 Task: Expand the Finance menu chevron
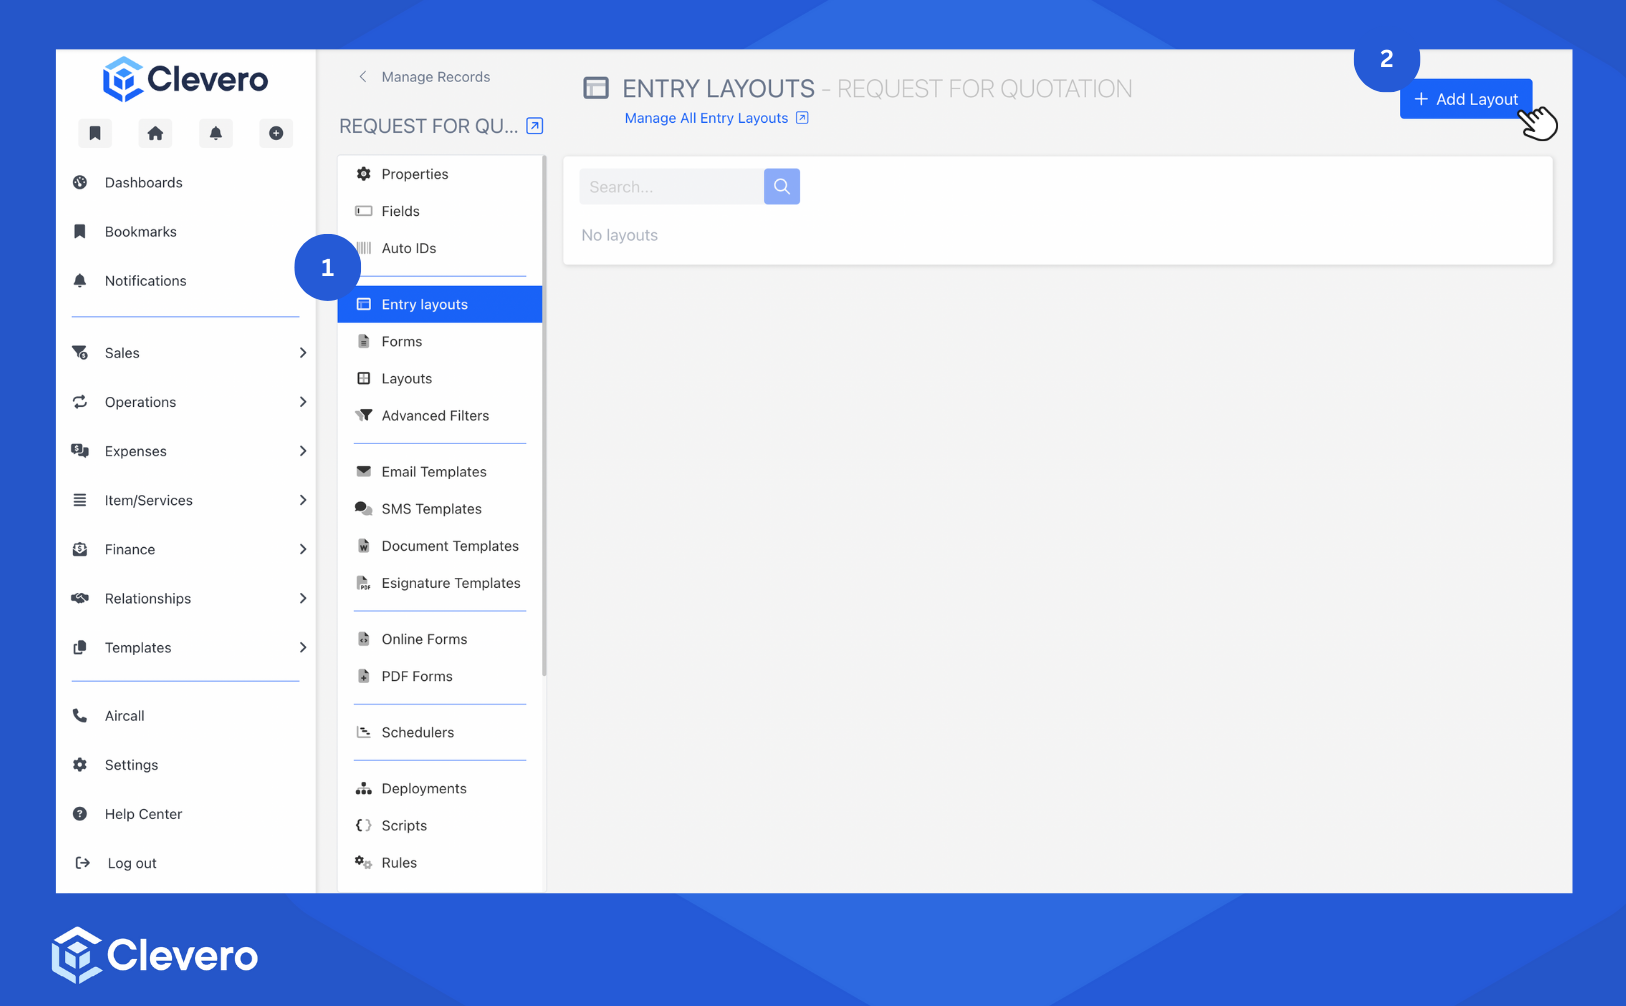pos(303,549)
